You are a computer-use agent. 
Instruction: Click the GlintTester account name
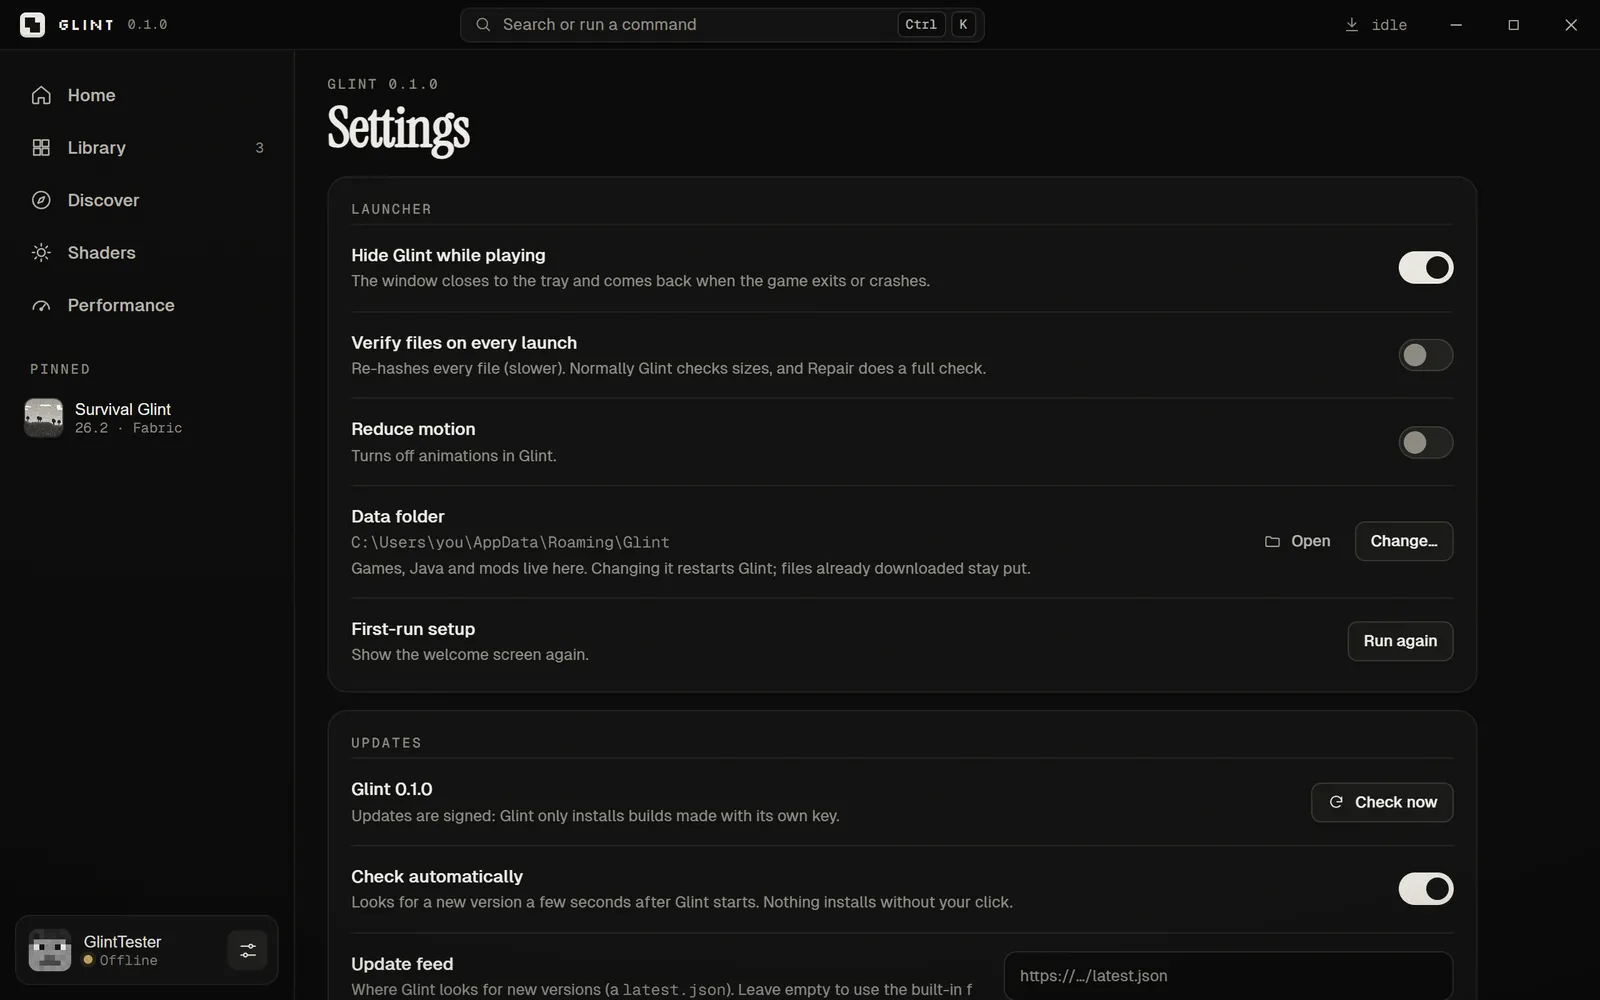[x=122, y=942]
